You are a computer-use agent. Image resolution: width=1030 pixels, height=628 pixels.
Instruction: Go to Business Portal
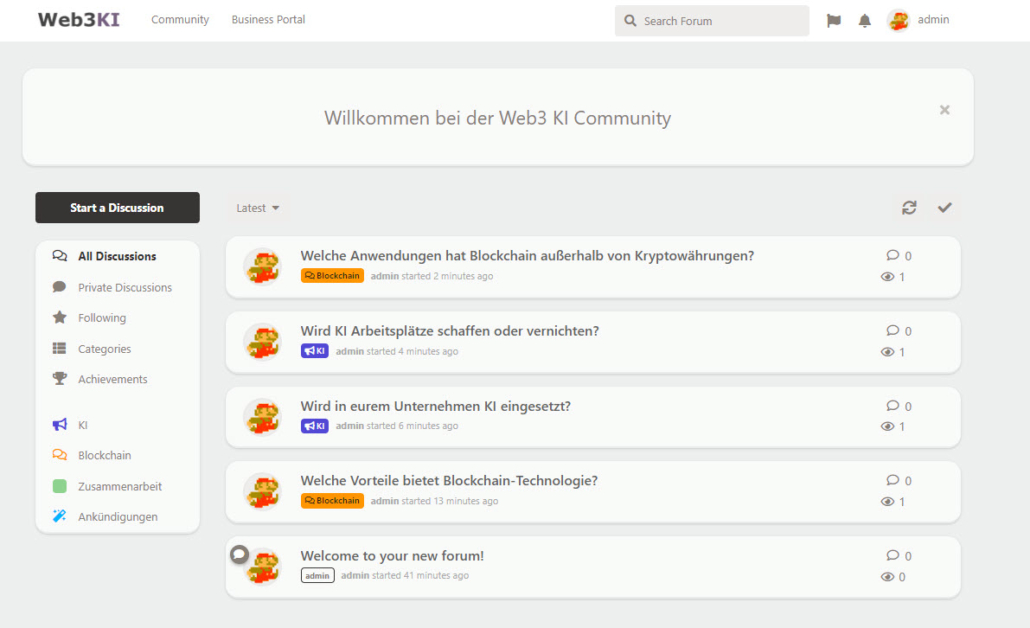(x=268, y=20)
